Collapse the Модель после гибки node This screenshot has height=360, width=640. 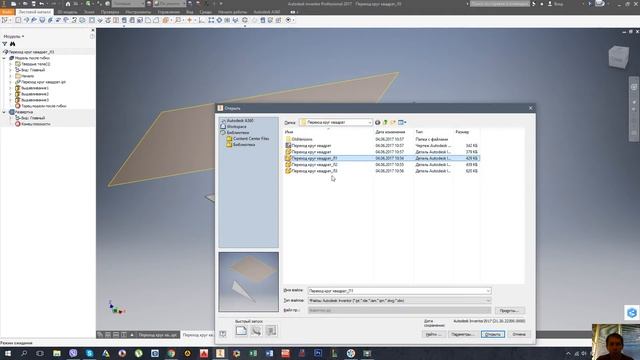pos(4,58)
